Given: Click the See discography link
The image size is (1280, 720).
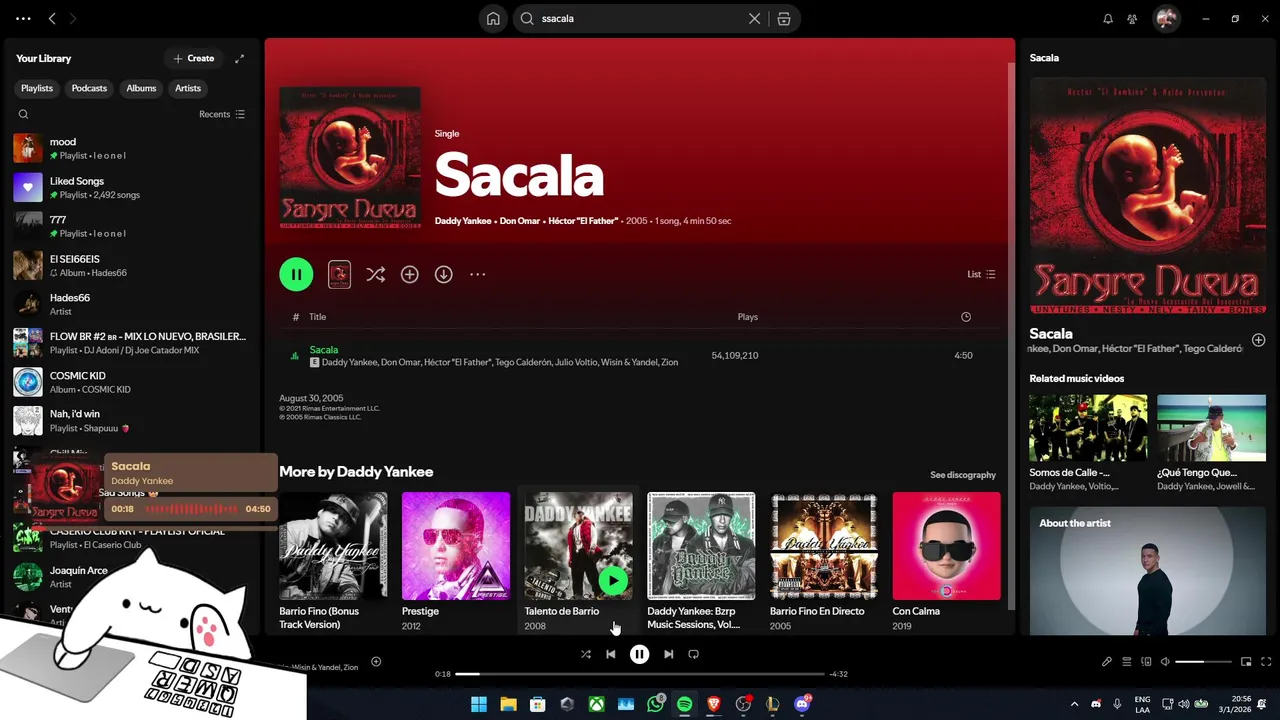Looking at the screenshot, I should point(963,475).
